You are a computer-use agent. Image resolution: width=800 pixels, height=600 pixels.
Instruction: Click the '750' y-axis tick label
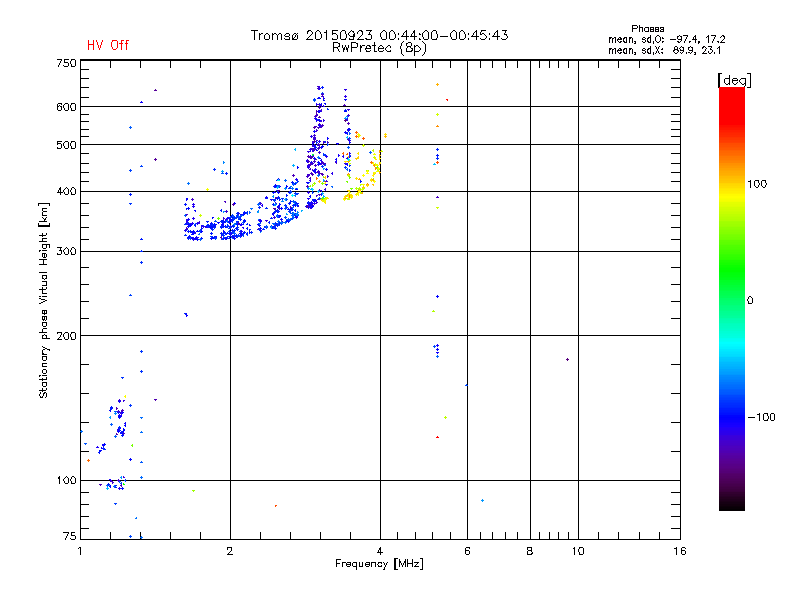pos(66,64)
